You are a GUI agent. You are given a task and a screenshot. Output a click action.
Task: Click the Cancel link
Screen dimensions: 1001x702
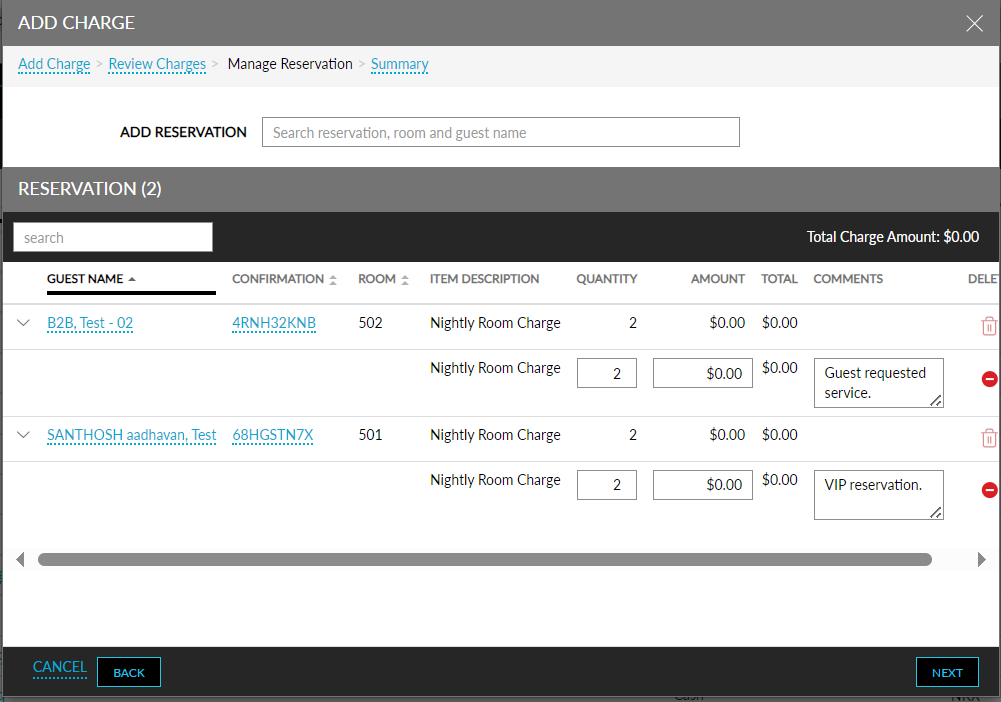pyautogui.click(x=60, y=668)
